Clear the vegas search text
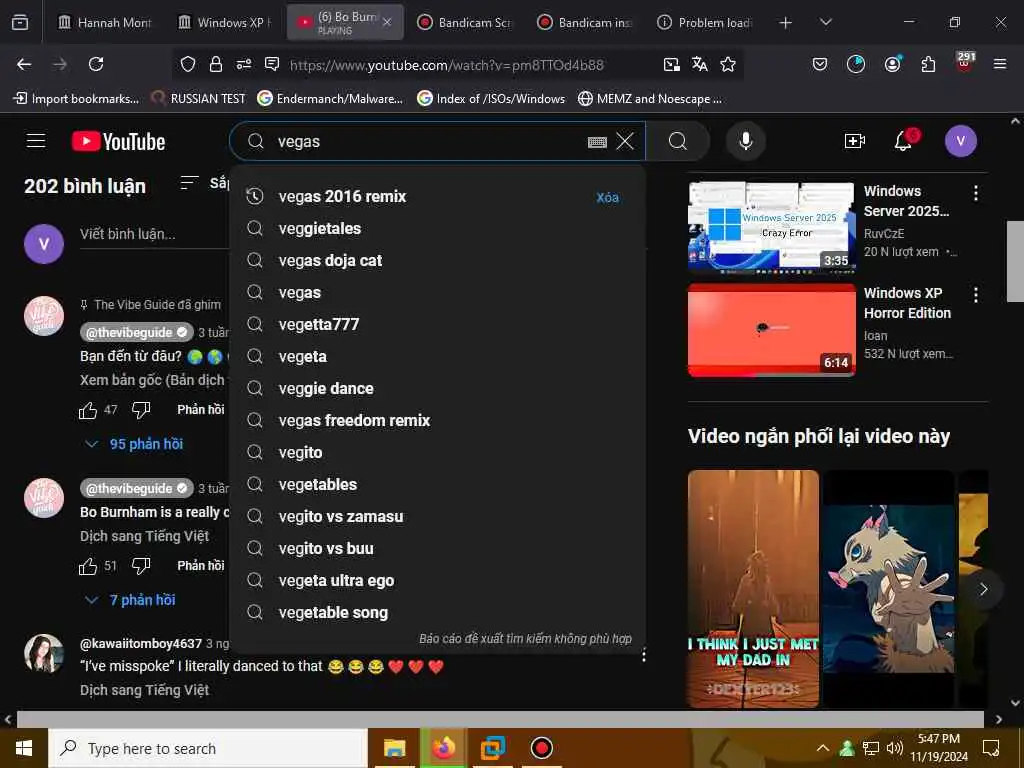The height and width of the screenshot is (768, 1024). pos(625,141)
